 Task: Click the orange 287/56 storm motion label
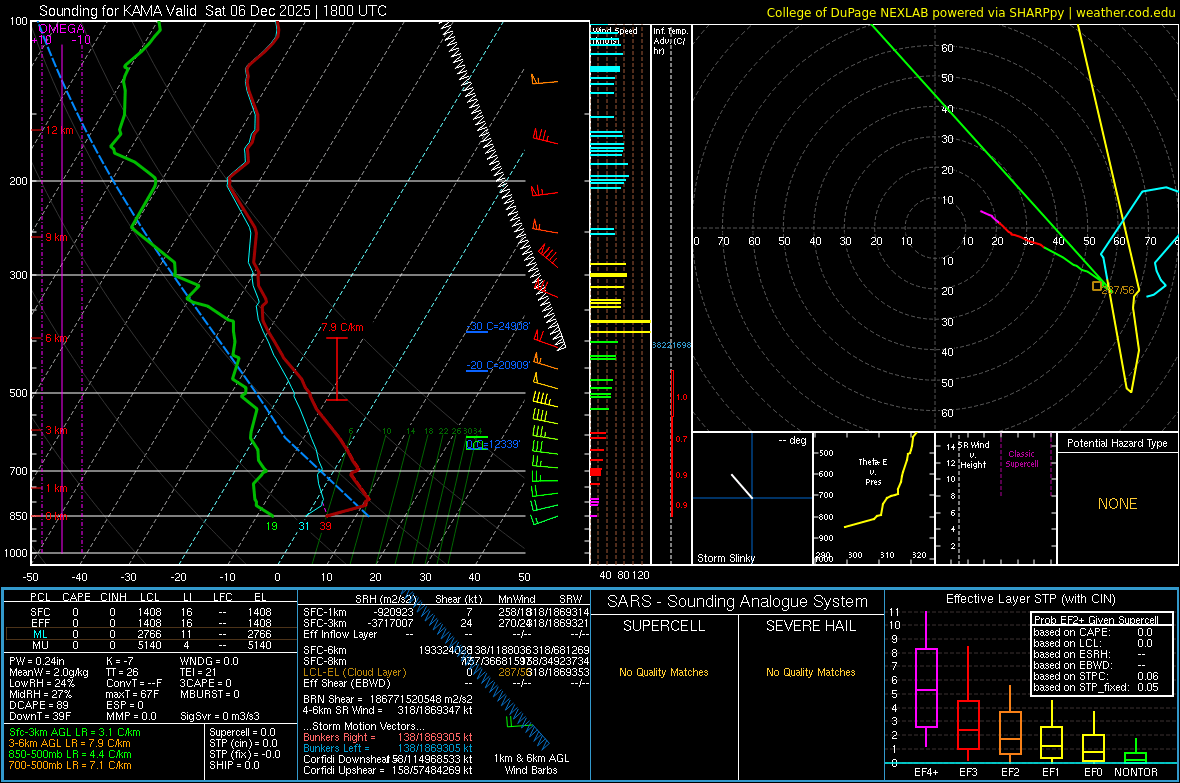[1119, 290]
